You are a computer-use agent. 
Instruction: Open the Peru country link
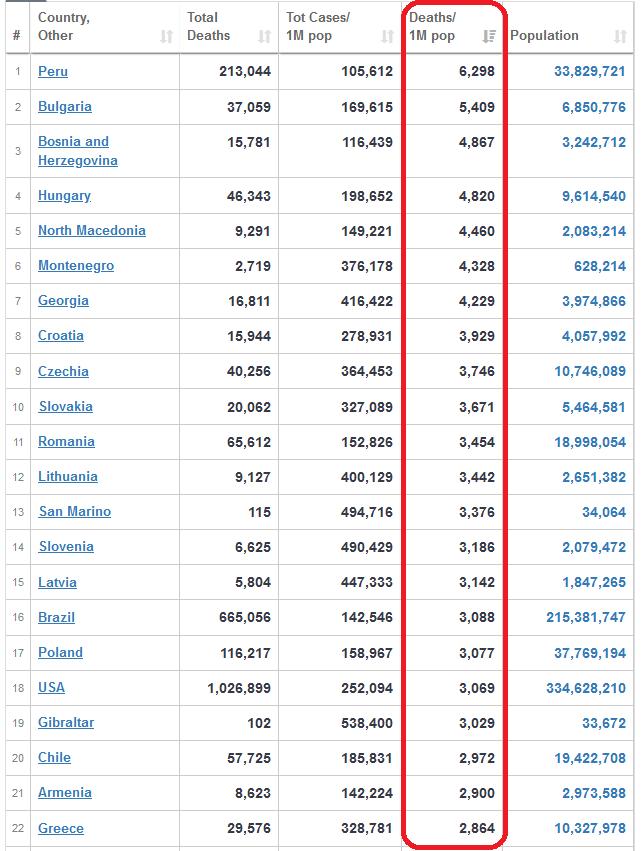pyautogui.click(x=53, y=71)
